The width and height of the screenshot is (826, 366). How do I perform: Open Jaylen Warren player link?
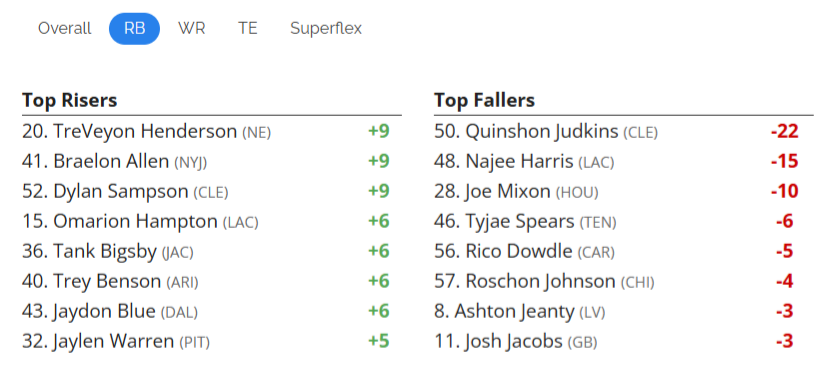pos(113,342)
